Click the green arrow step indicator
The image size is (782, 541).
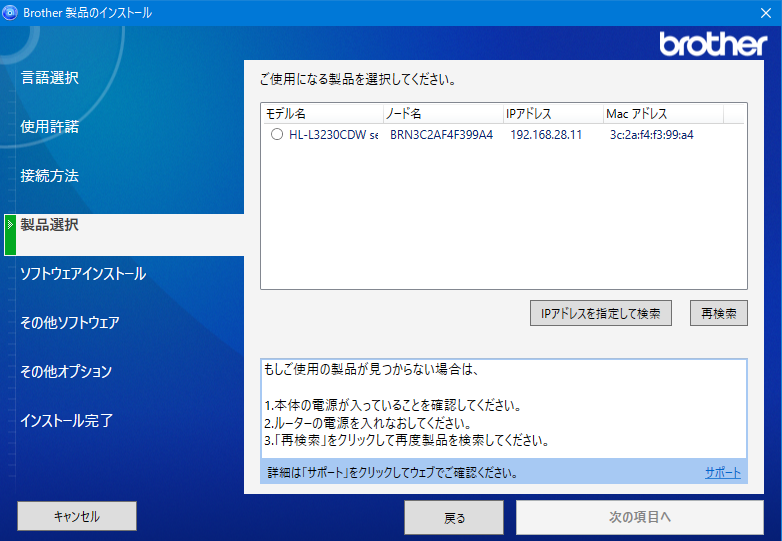click(10, 235)
